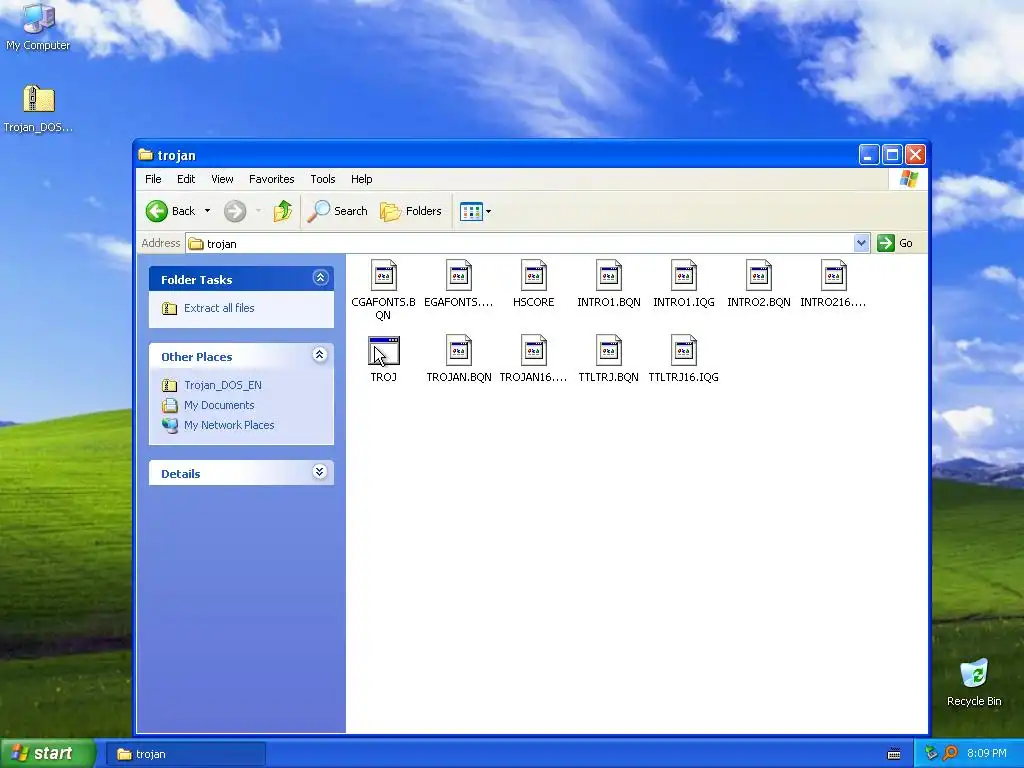Select the TROJAN.BQN file icon
The height and width of the screenshot is (768, 1024).
(x=458, y=350)
